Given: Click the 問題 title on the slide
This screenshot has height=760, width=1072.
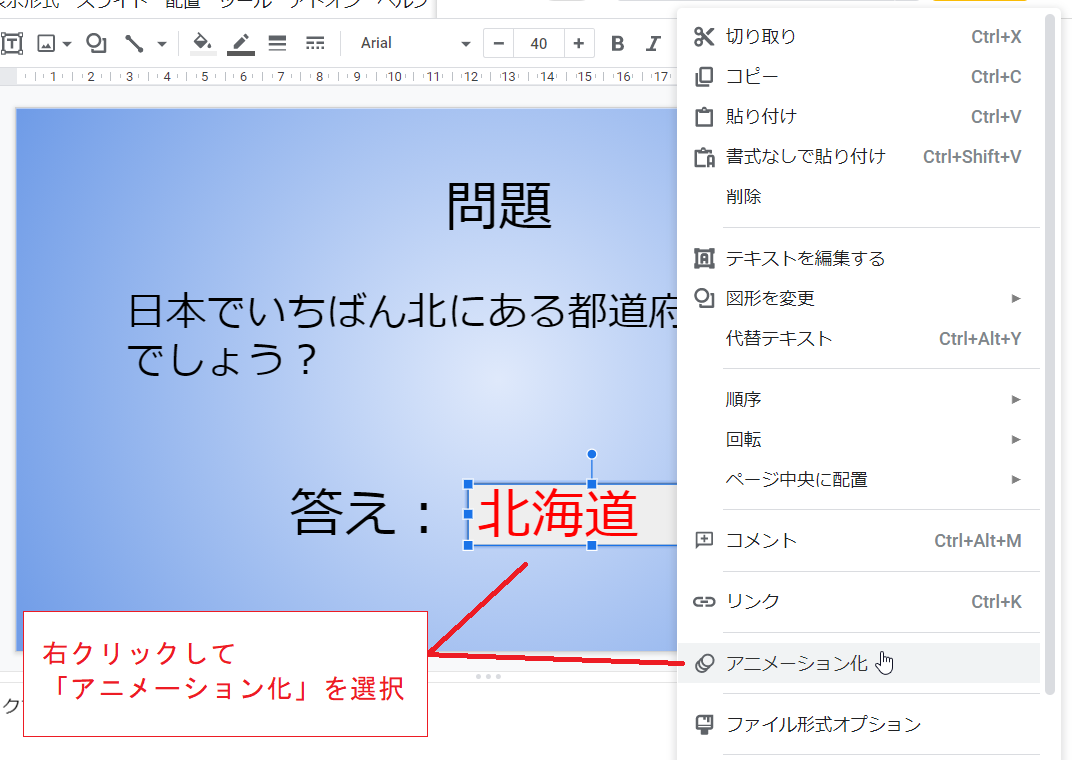Looking at the screenshot, I should [499, 206].
